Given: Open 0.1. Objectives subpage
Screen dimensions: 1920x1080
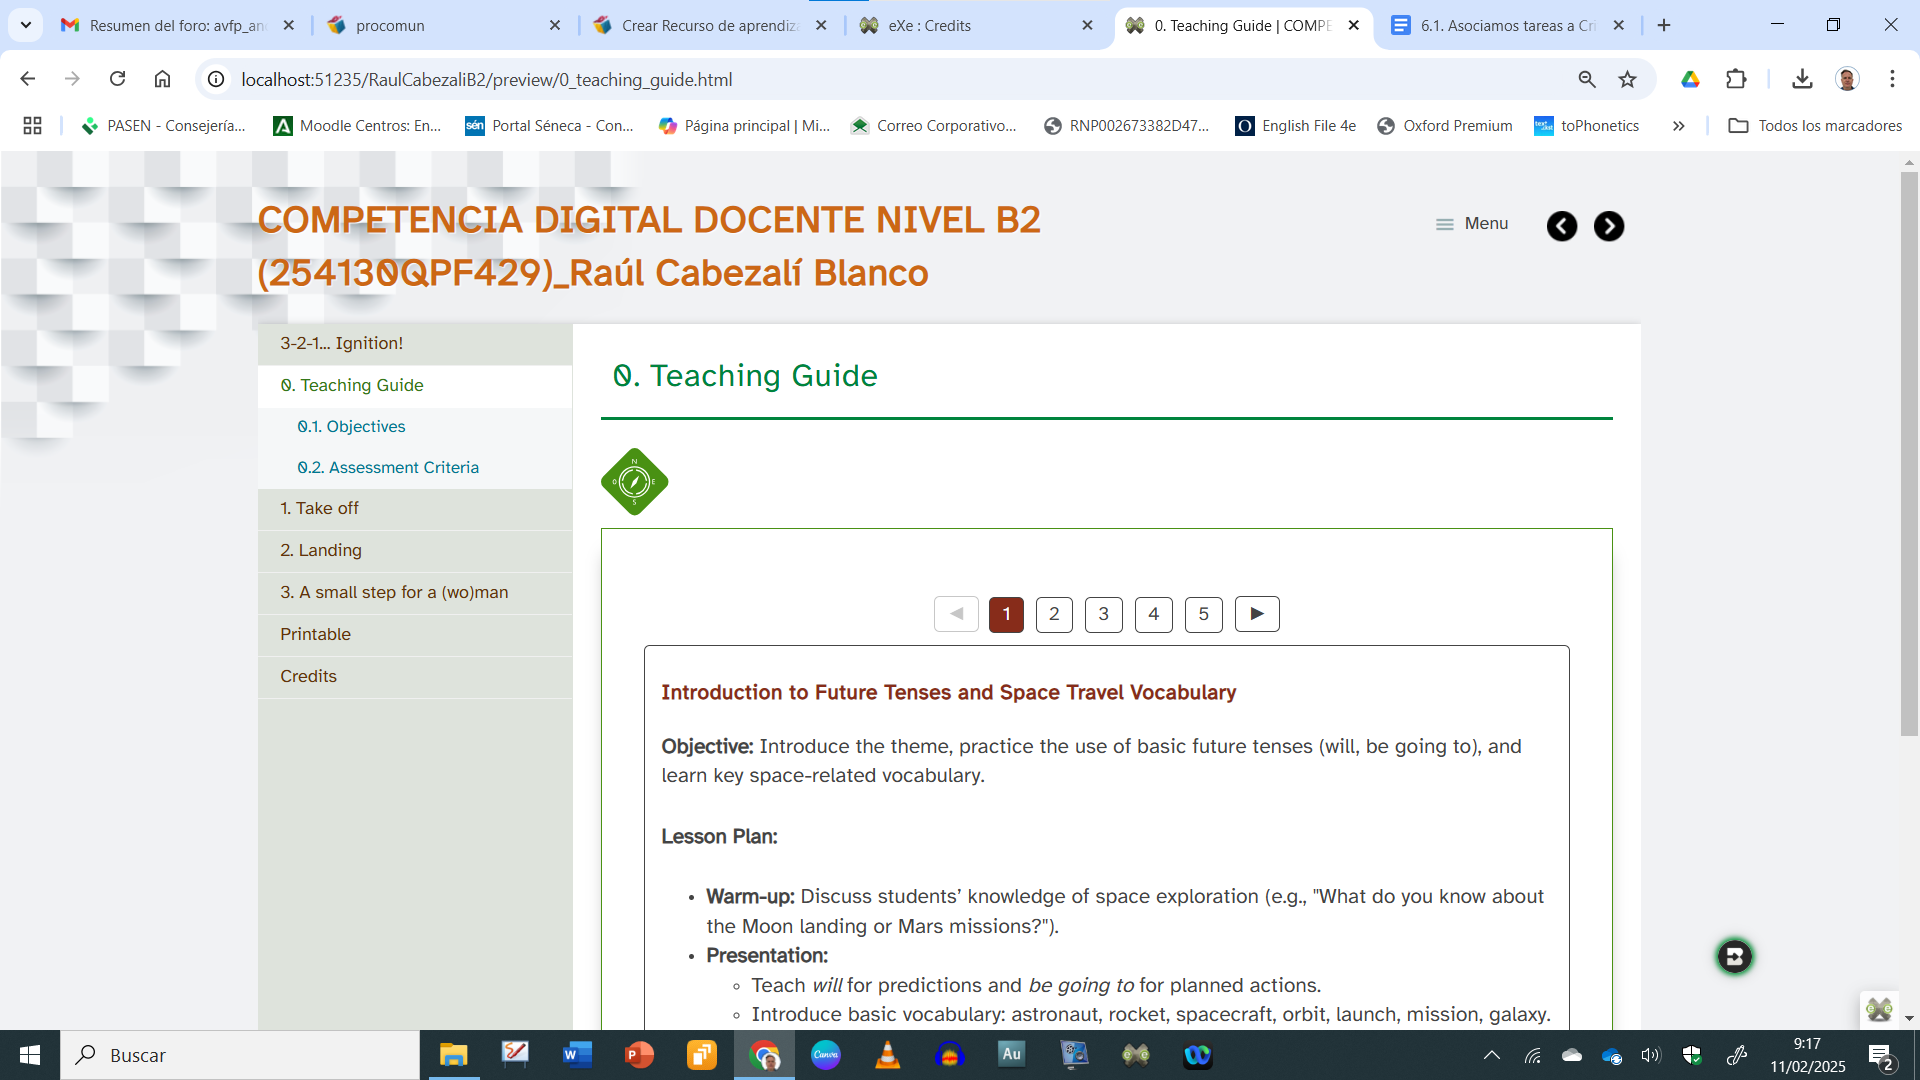Looking at the screenshot, I should point(415,426).
